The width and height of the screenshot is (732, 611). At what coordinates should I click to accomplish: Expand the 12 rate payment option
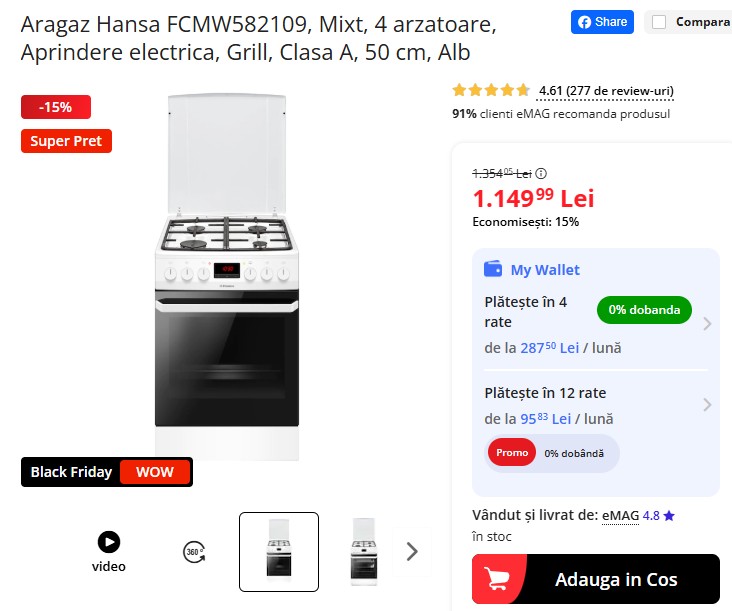pos(707,405)
